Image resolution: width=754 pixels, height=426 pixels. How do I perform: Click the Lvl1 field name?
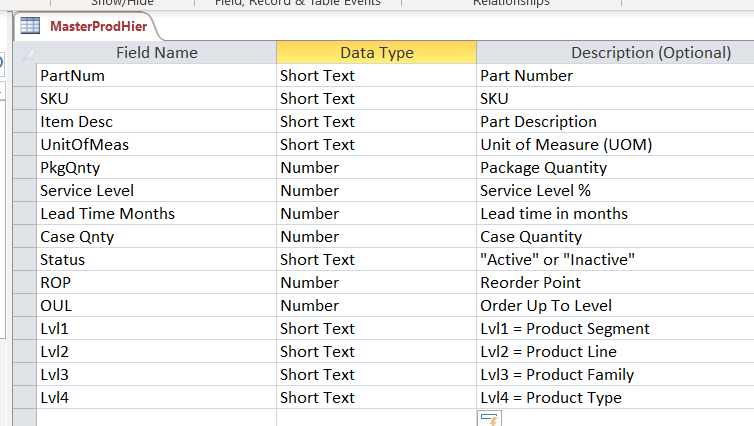(x=156, y=329)
